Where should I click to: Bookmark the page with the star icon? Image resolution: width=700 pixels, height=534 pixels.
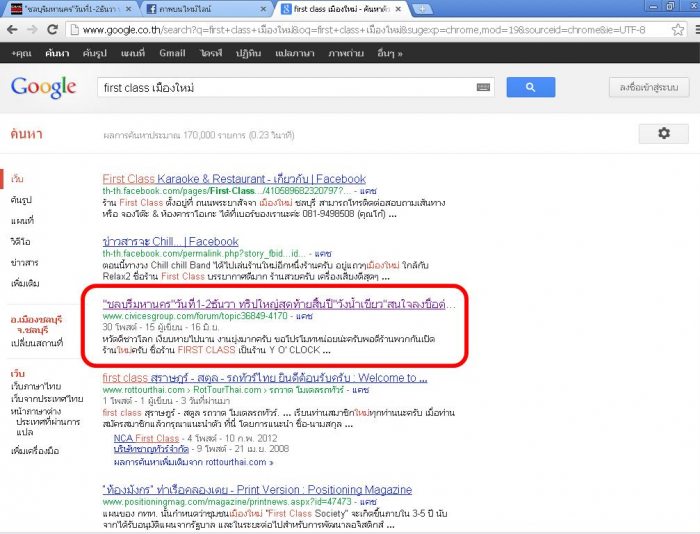(678, 30)
